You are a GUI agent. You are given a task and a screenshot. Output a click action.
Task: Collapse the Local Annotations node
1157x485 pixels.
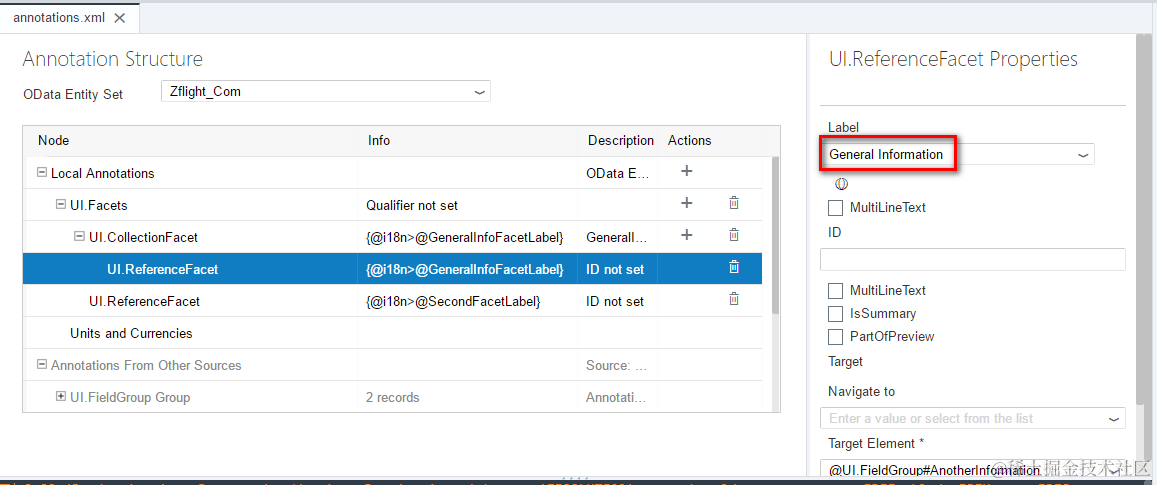click(x=43, y=173)
